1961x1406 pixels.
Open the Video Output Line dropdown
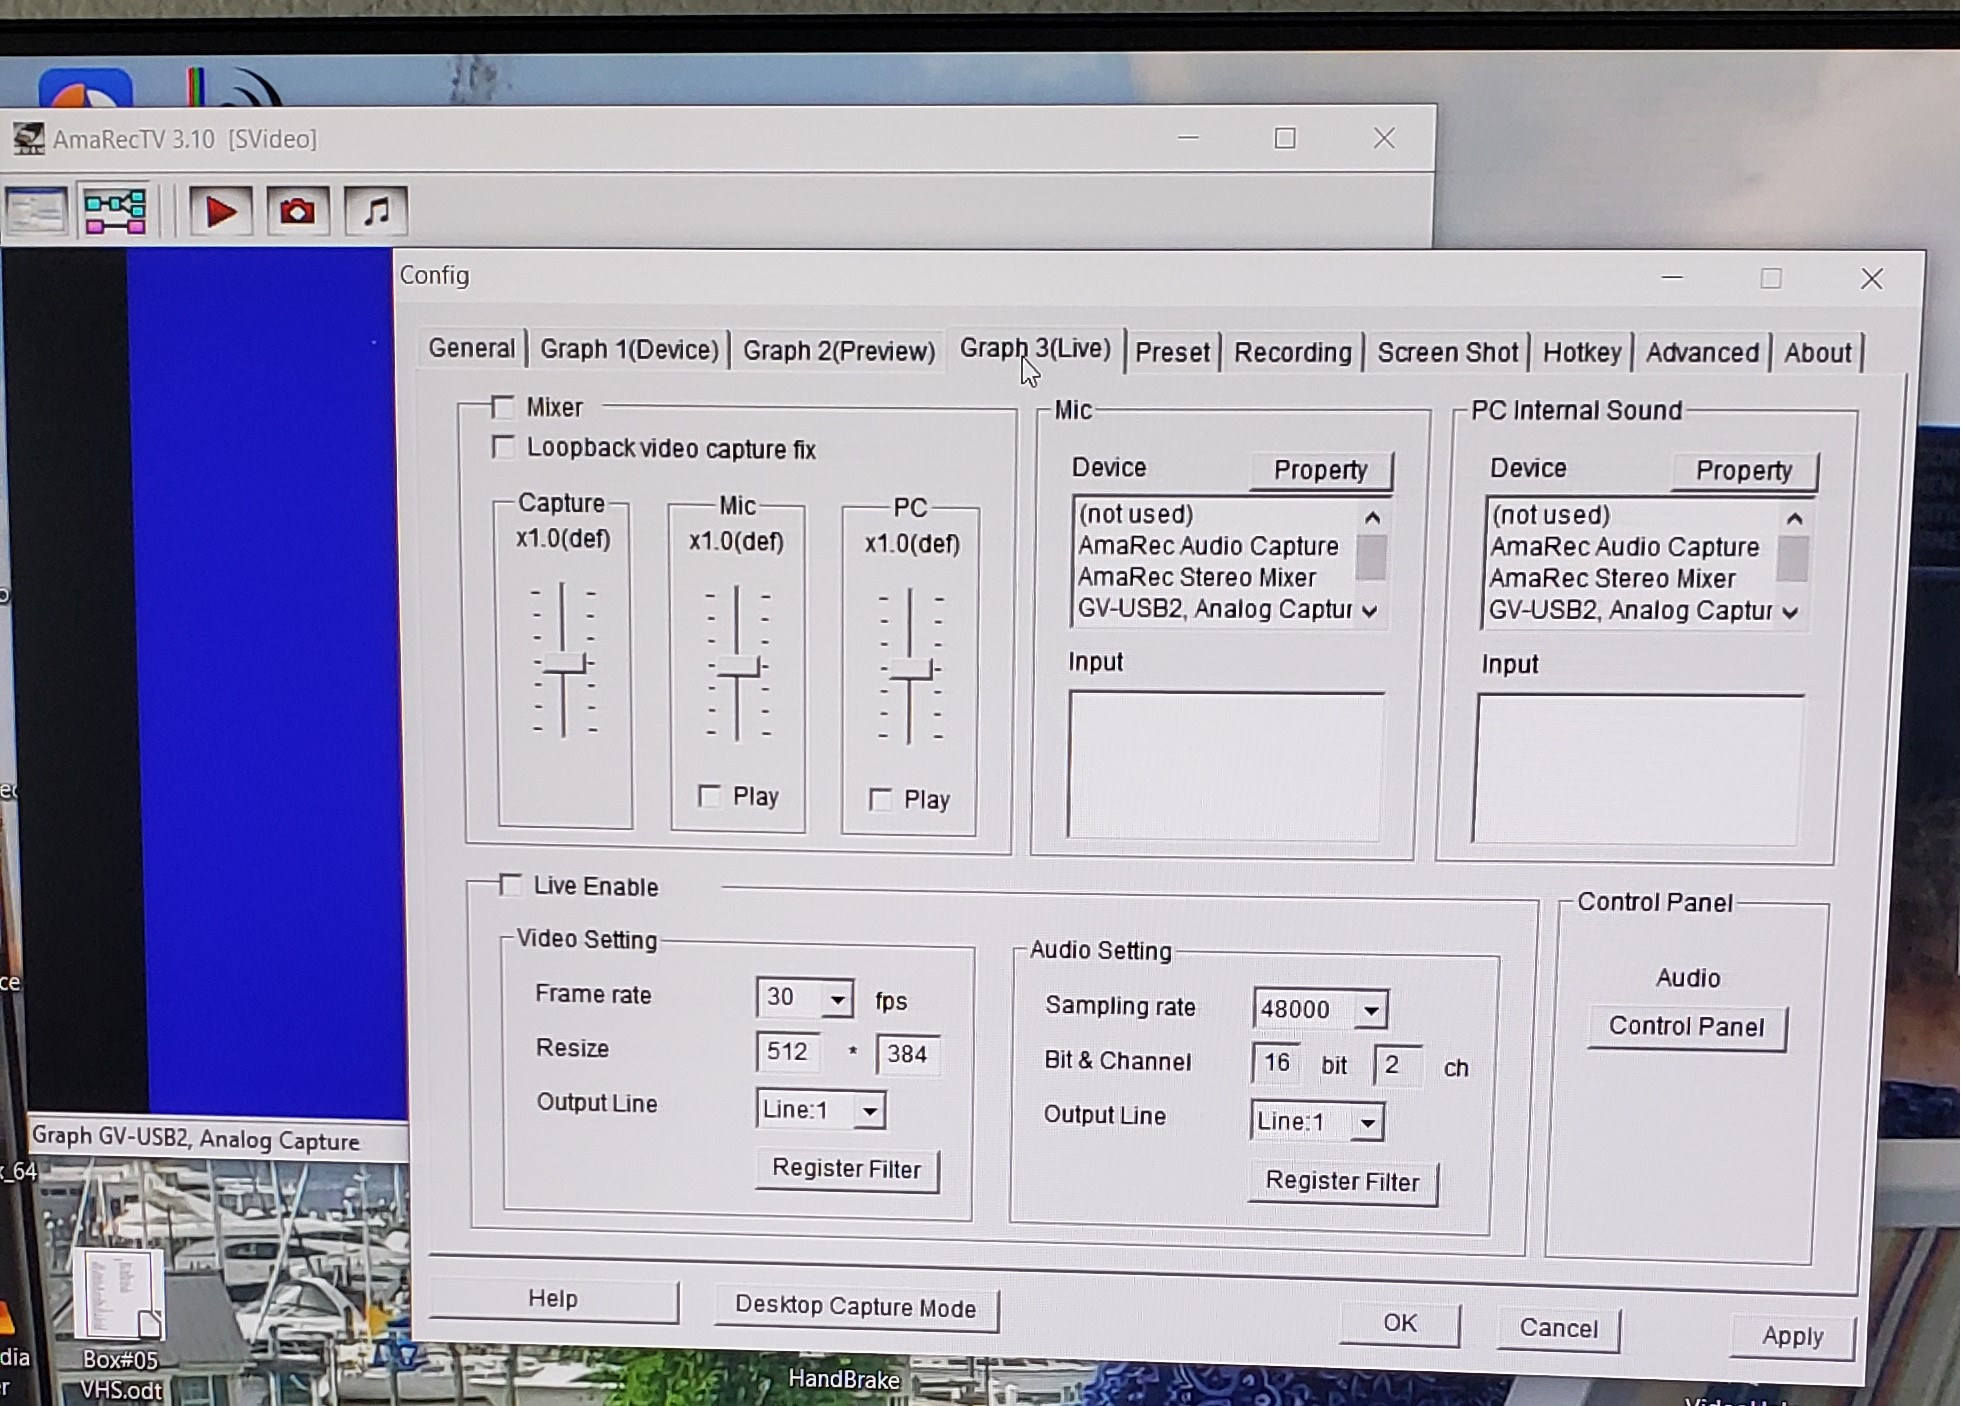[x=870, y=1110]
